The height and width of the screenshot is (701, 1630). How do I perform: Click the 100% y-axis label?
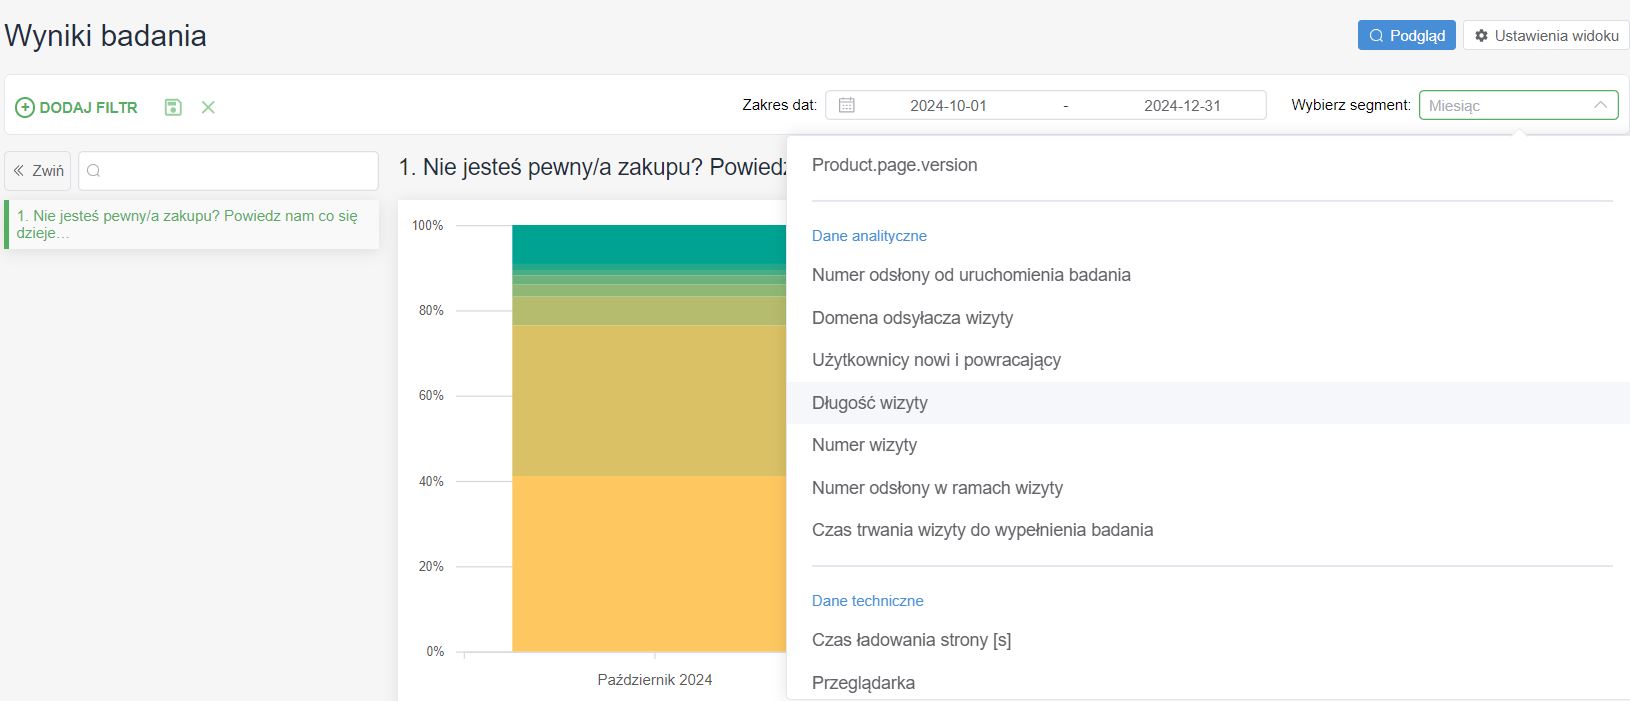pos(428,226)
